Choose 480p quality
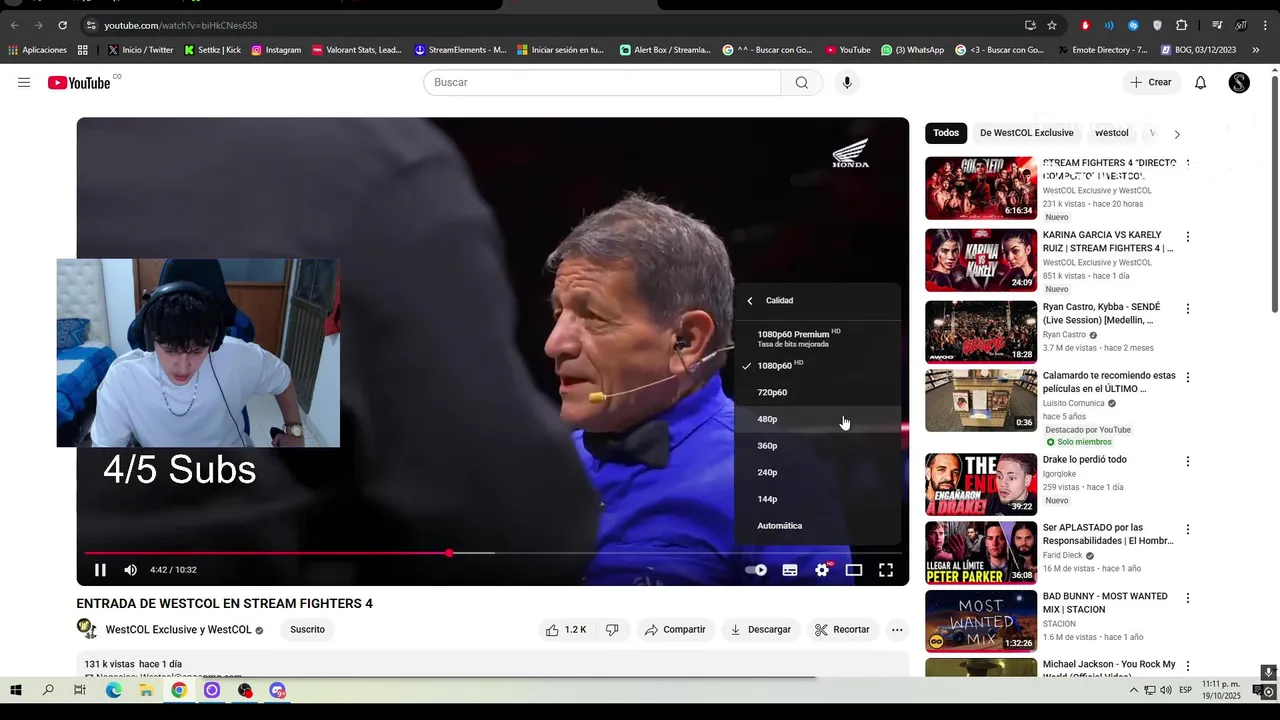Viewport: 1280px width, 720px height. [x=817, y=419]
